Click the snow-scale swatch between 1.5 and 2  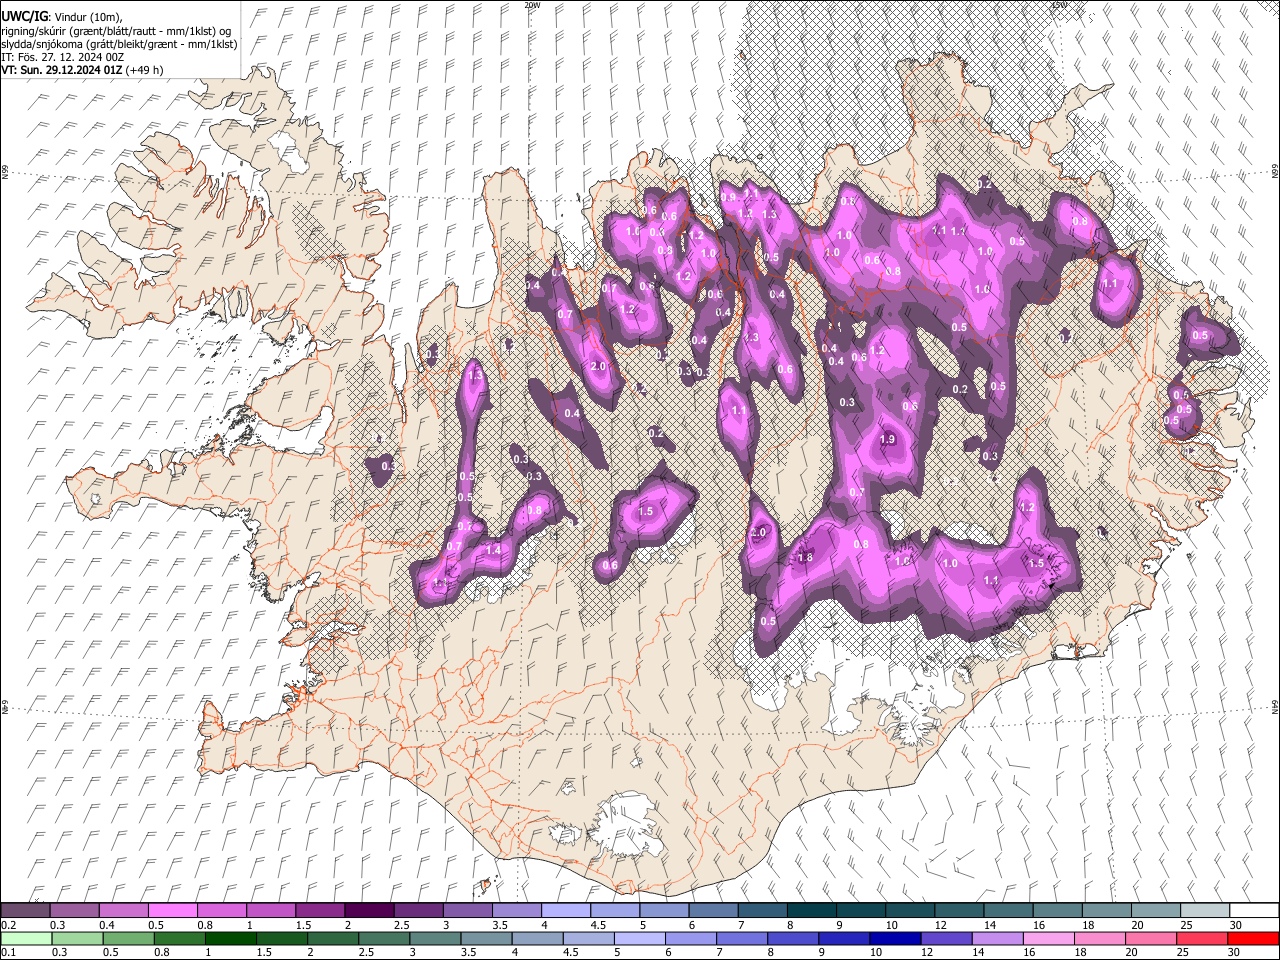pyautogui.click(x=320, y=911)
